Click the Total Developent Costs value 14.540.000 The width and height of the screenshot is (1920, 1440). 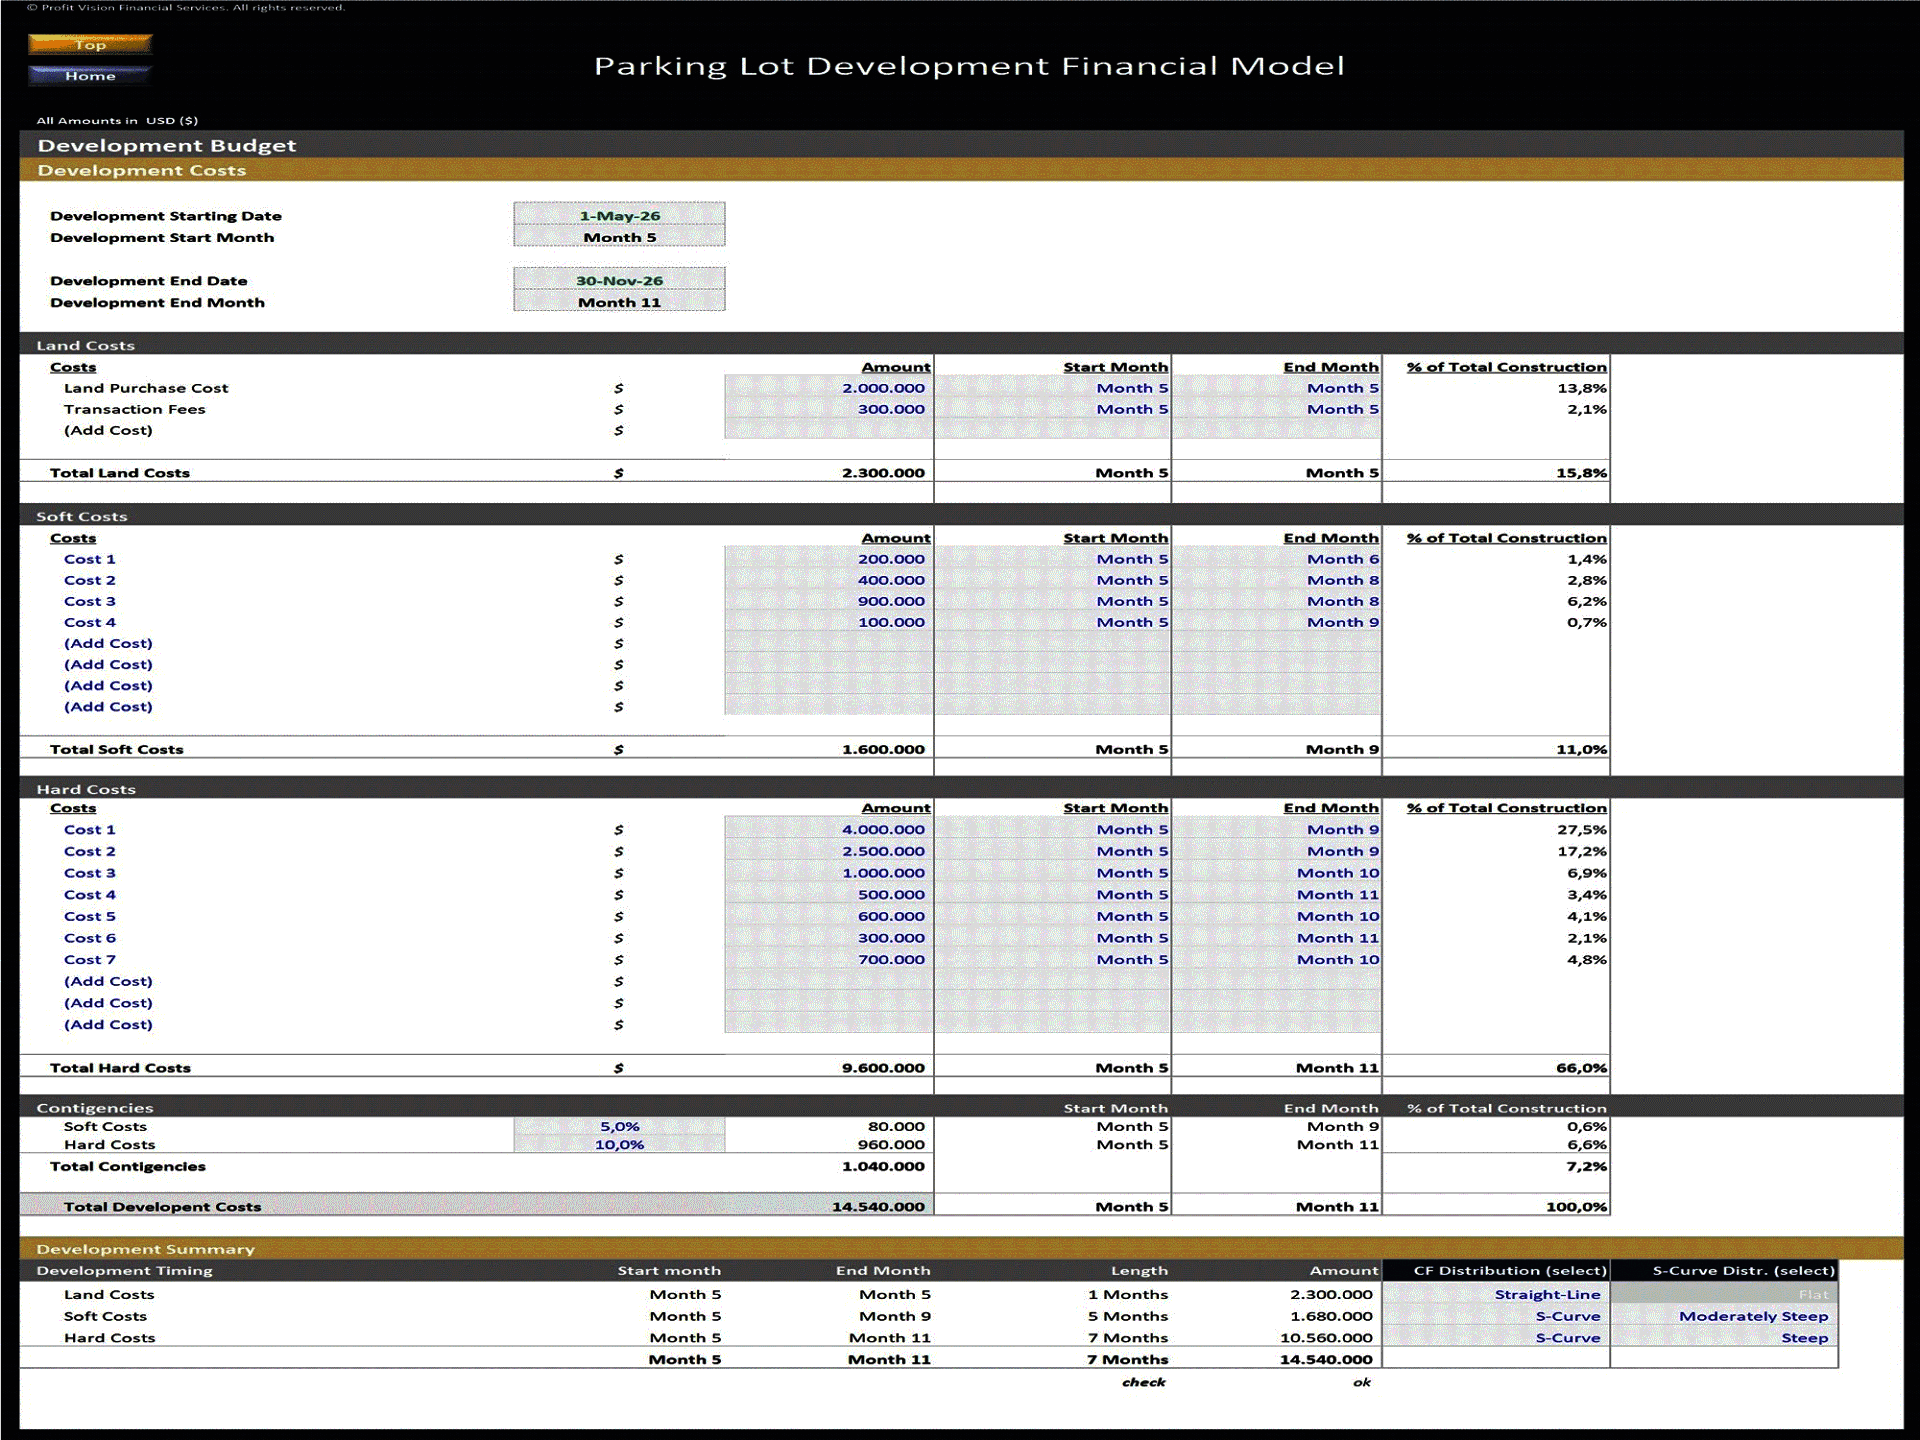pos(878,1206)
